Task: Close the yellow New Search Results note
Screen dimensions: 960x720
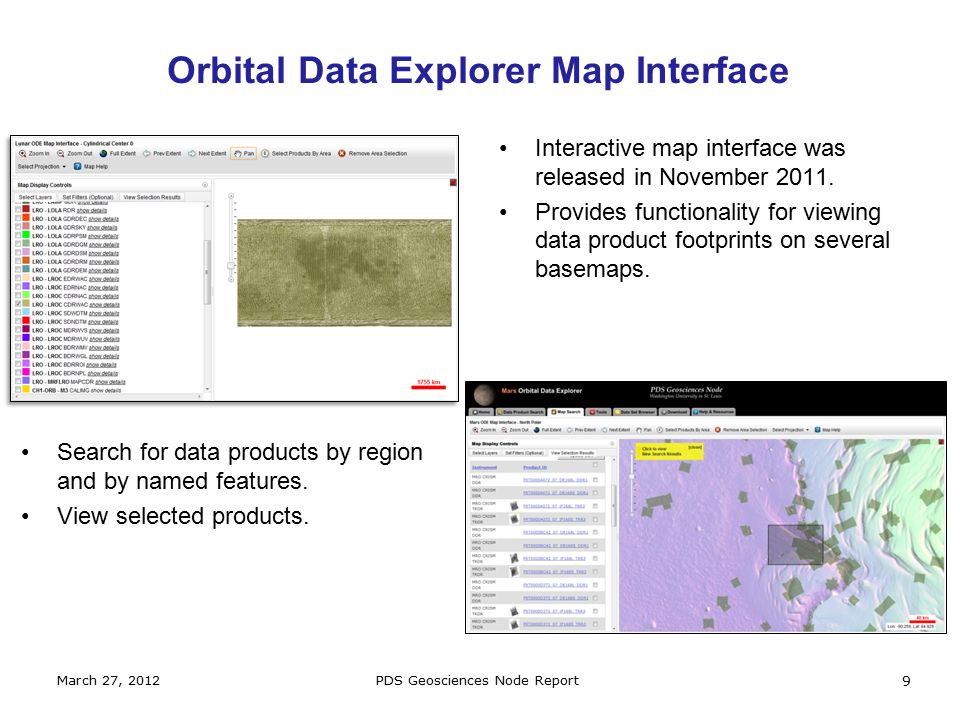Action: pos(695,448)
